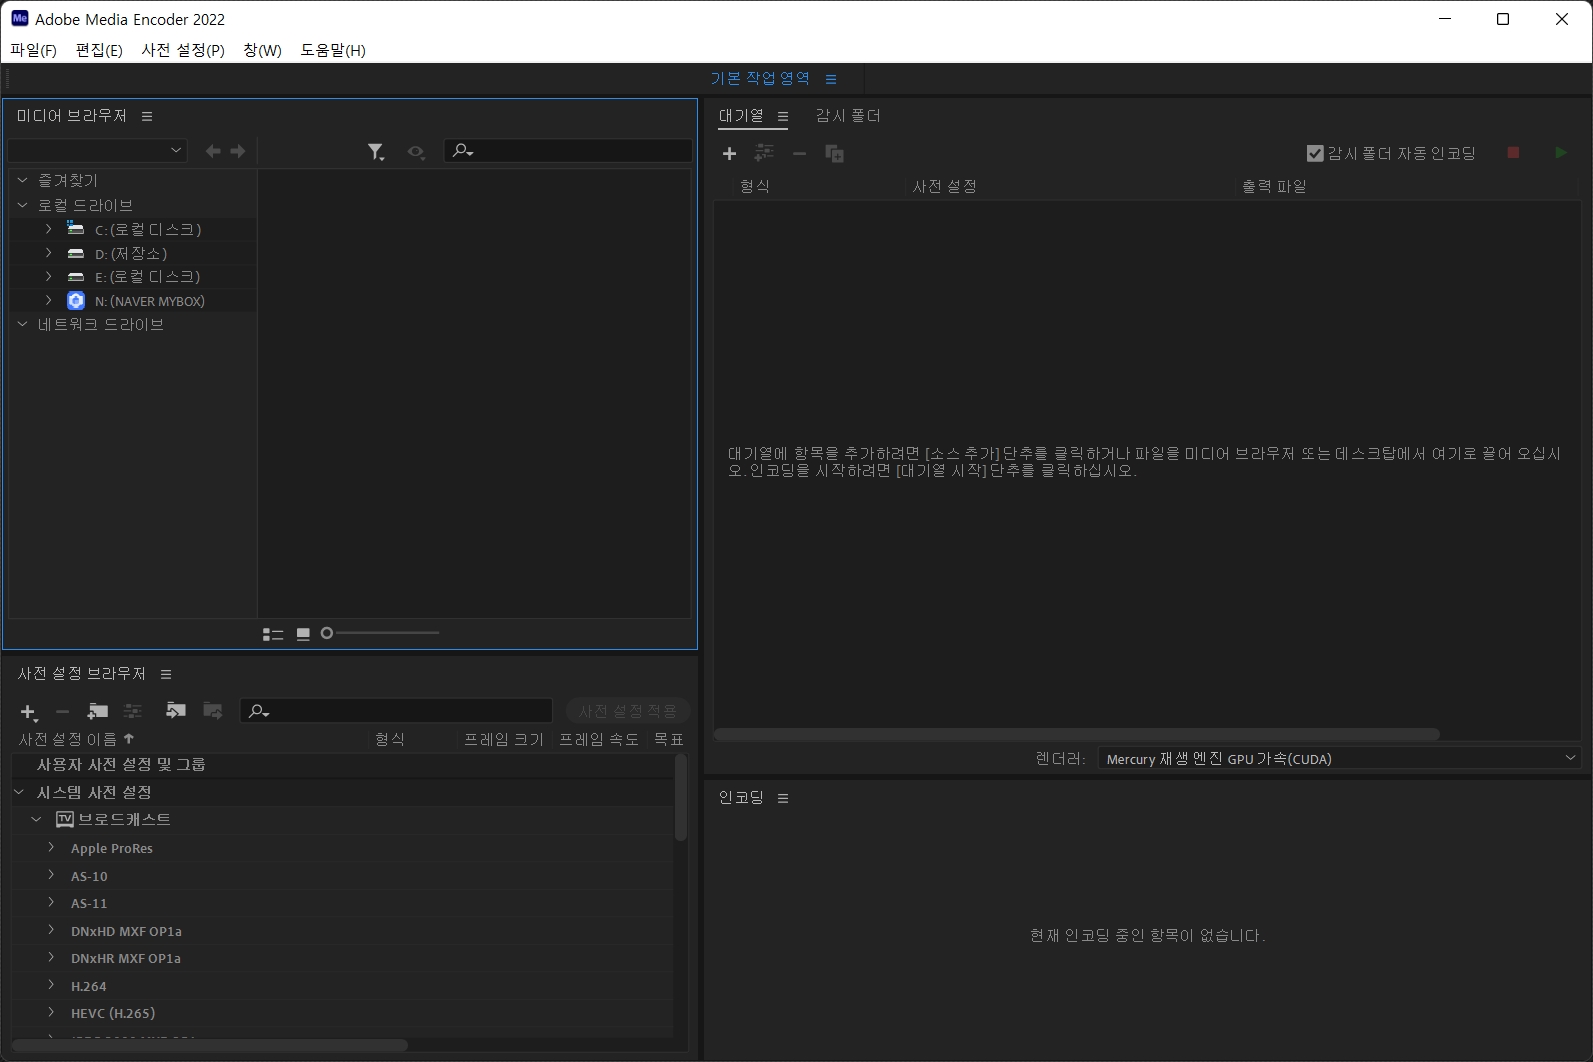Sort presets by 프레임 속도 column
This screenshot has height=1062, width=1593.
pos(598,739)
